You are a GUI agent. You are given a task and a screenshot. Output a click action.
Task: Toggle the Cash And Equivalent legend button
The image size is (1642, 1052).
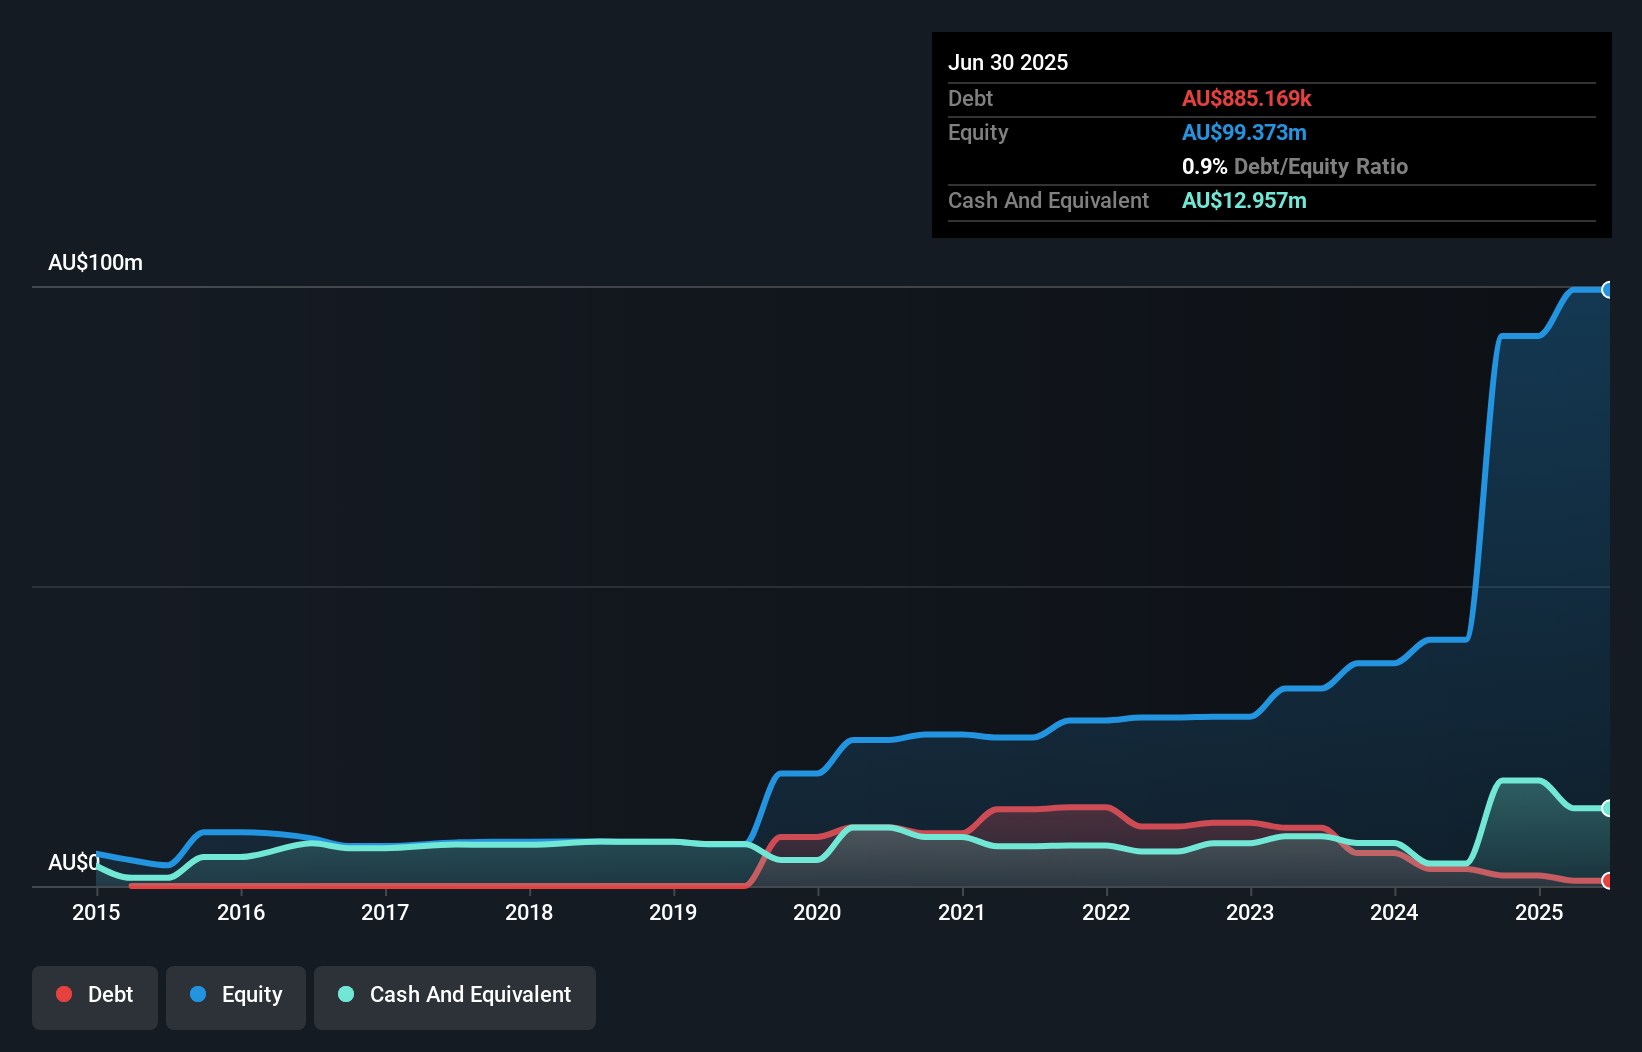click(455, 997)
